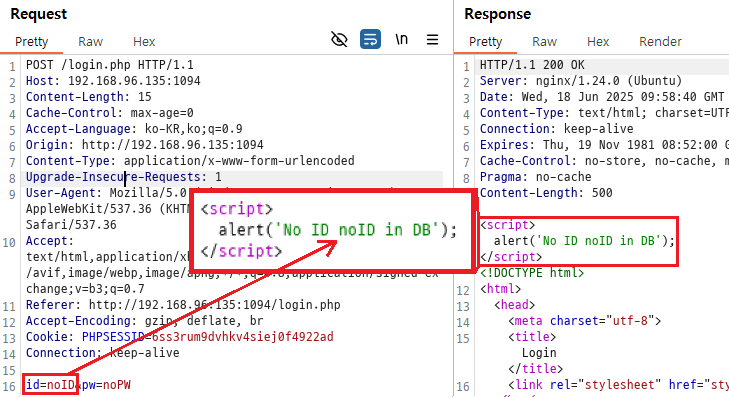Click the 'Content-Length: 15' request header
This screenshot has width=729, height=397.
(x=89, y=97)
